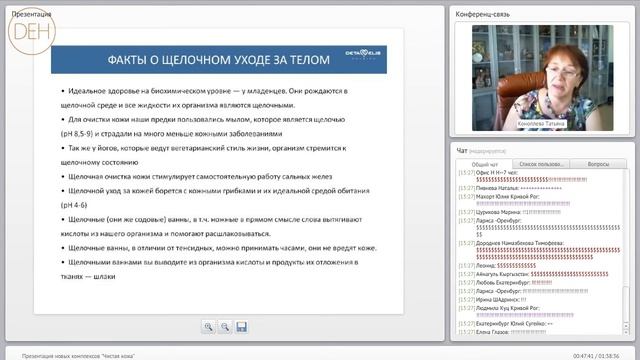This screenshot has height=360, width=640.
Task: Click the chat scrollbar thumb
Action: click(627, 304)
